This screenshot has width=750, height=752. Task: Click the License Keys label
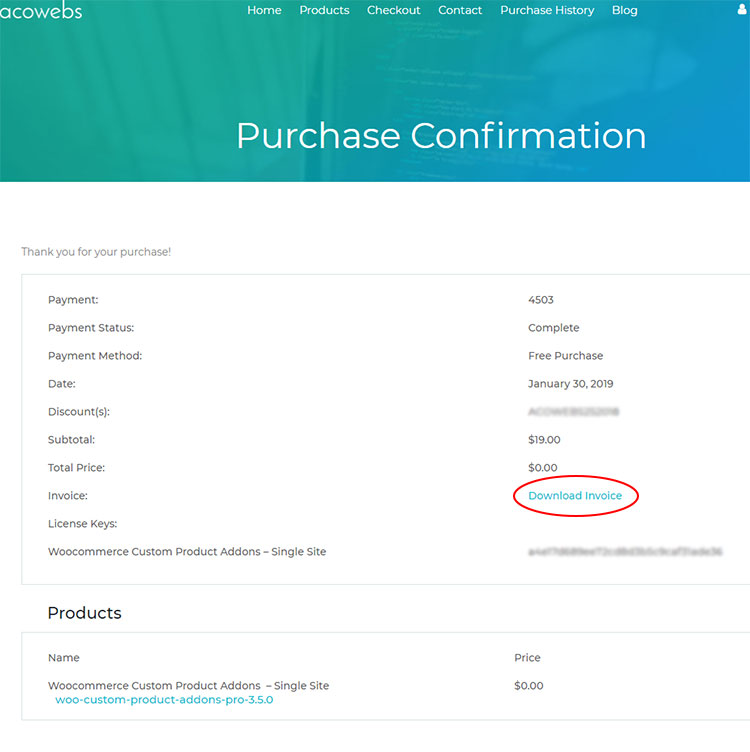82,524
